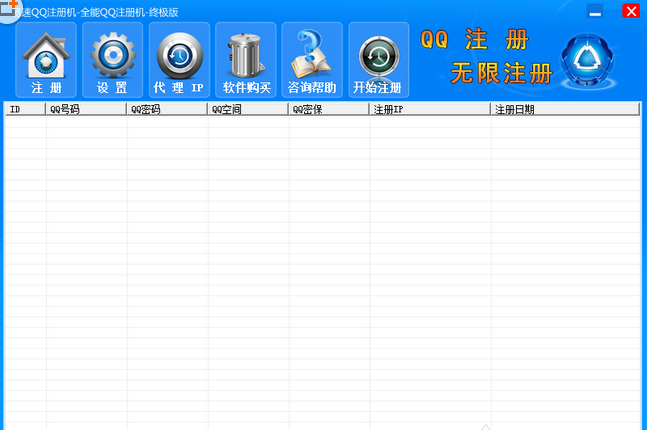Open 咨询帮助 question mark icon

point(311,56)
